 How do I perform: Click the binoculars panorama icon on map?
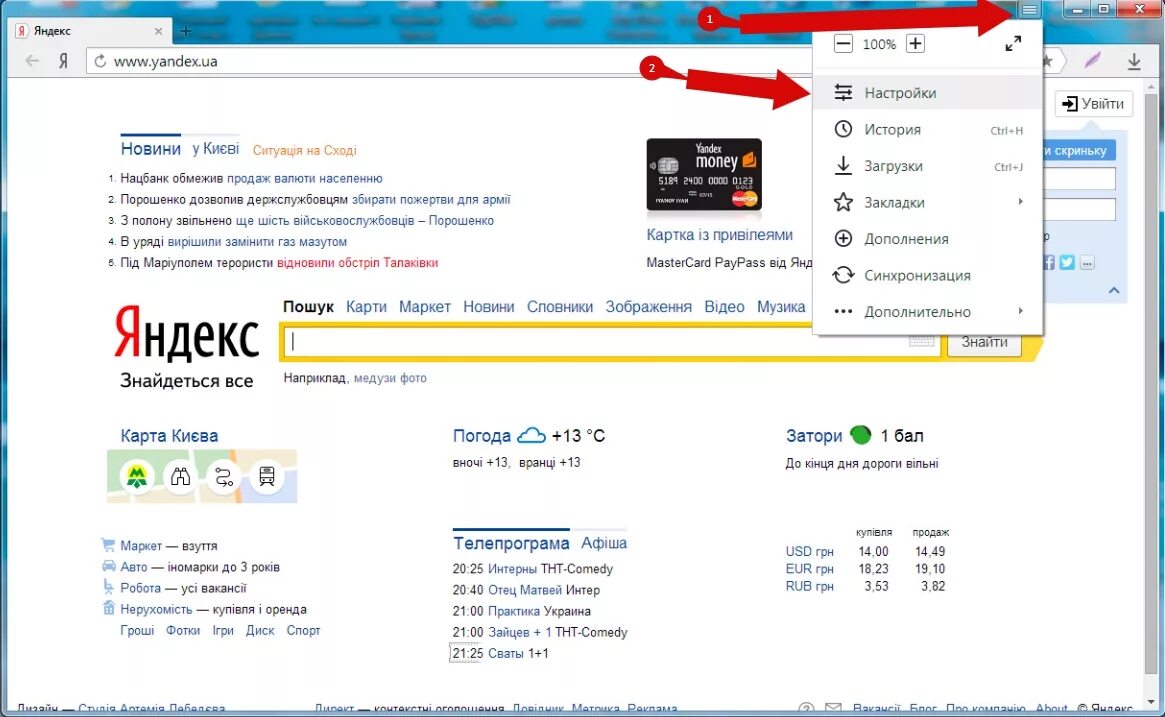coord(181,476)
